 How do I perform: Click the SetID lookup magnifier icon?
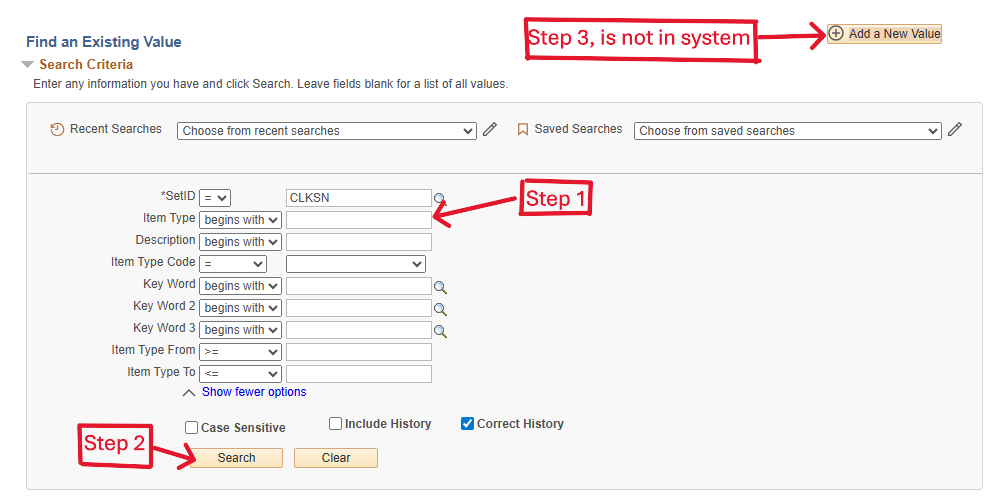click(x=439, y=198)
